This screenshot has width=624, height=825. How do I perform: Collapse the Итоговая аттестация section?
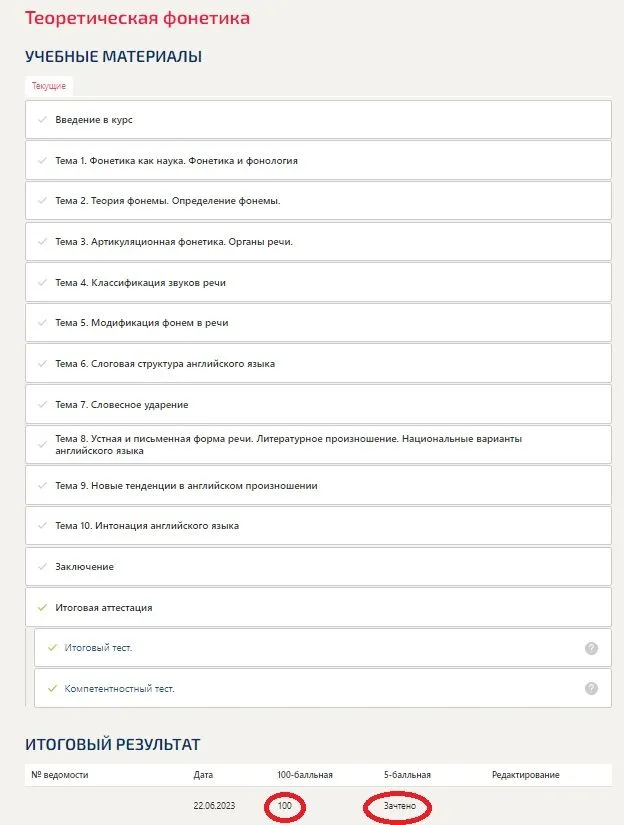tap(103, 607)
